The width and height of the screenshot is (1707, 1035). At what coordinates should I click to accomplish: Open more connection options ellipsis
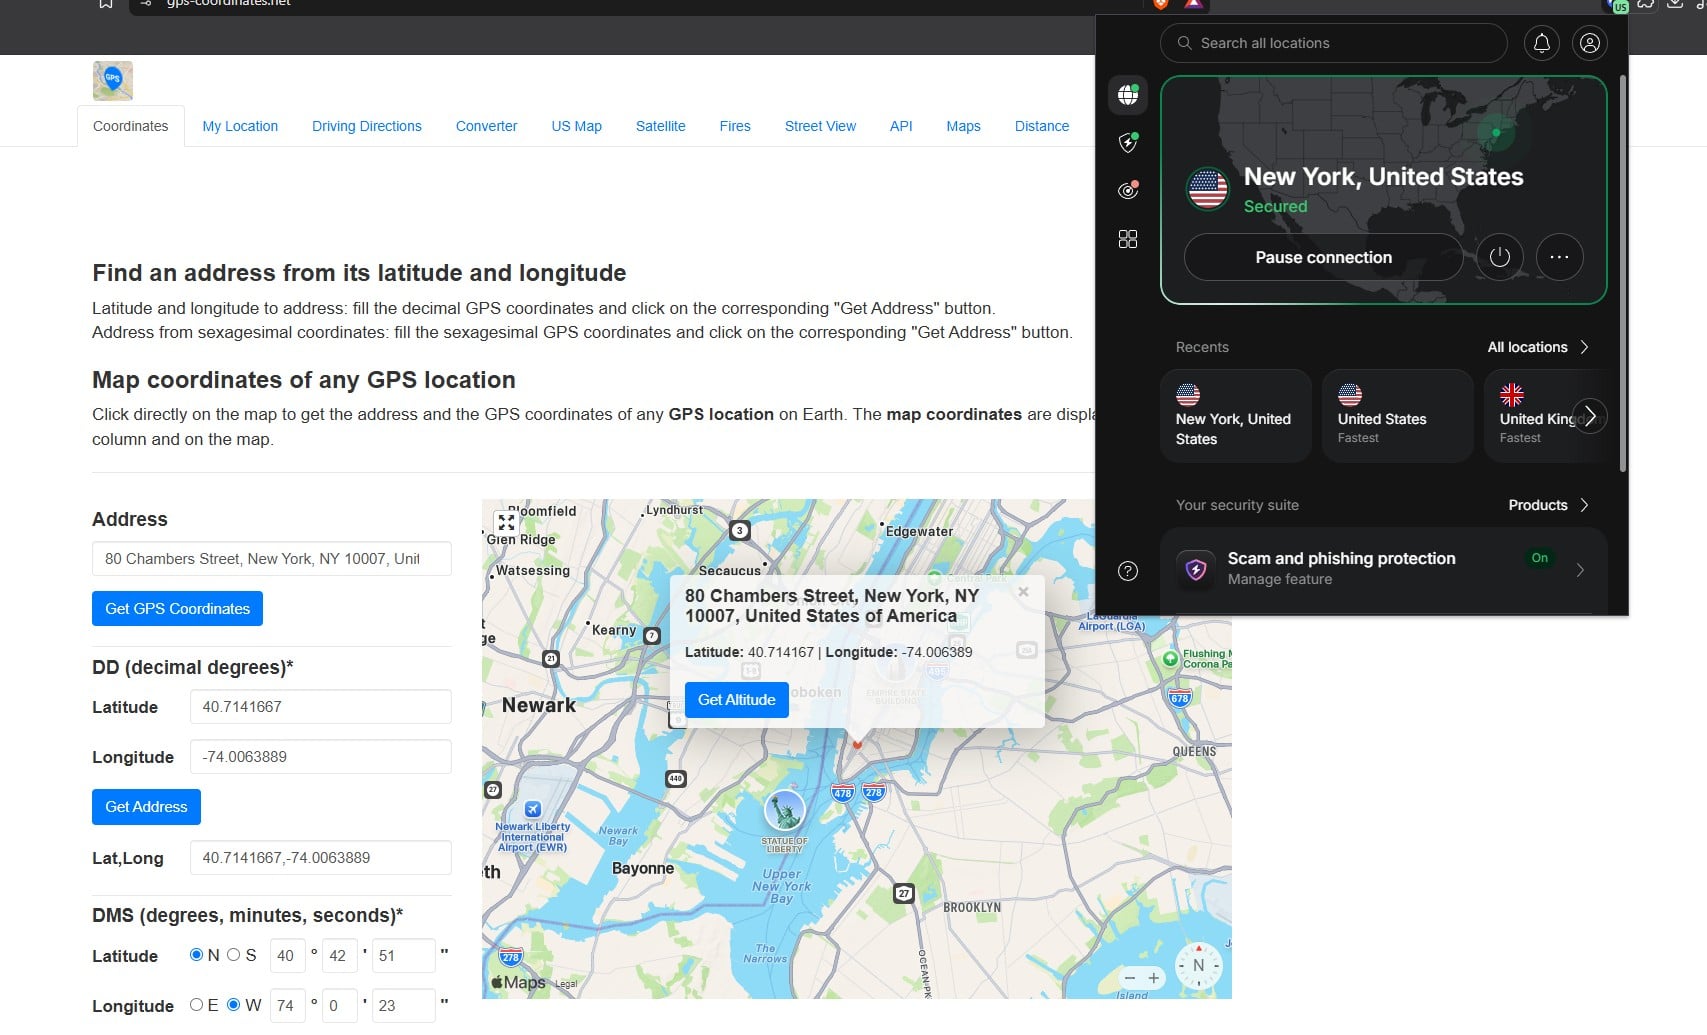click(x=1559, y=257)
